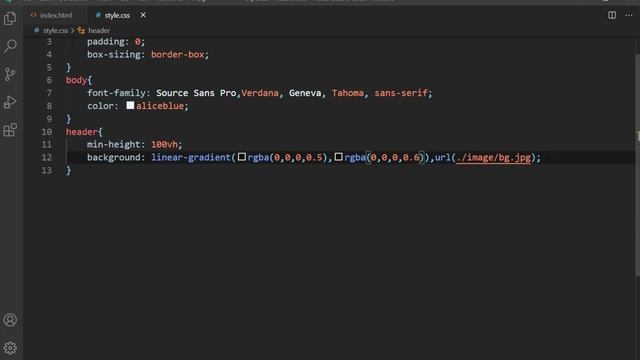Close the style.css tab
The image size is (640, 360).
tap(143, 15)
